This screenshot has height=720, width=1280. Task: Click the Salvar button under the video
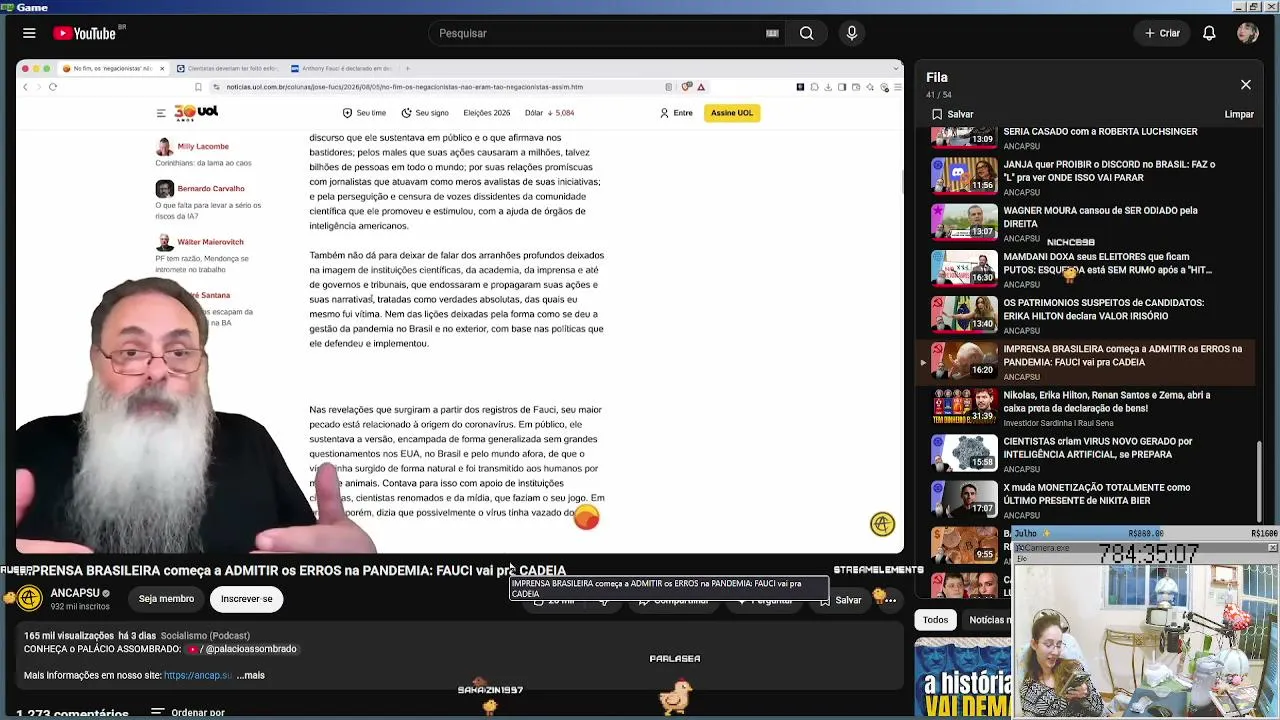841,600
